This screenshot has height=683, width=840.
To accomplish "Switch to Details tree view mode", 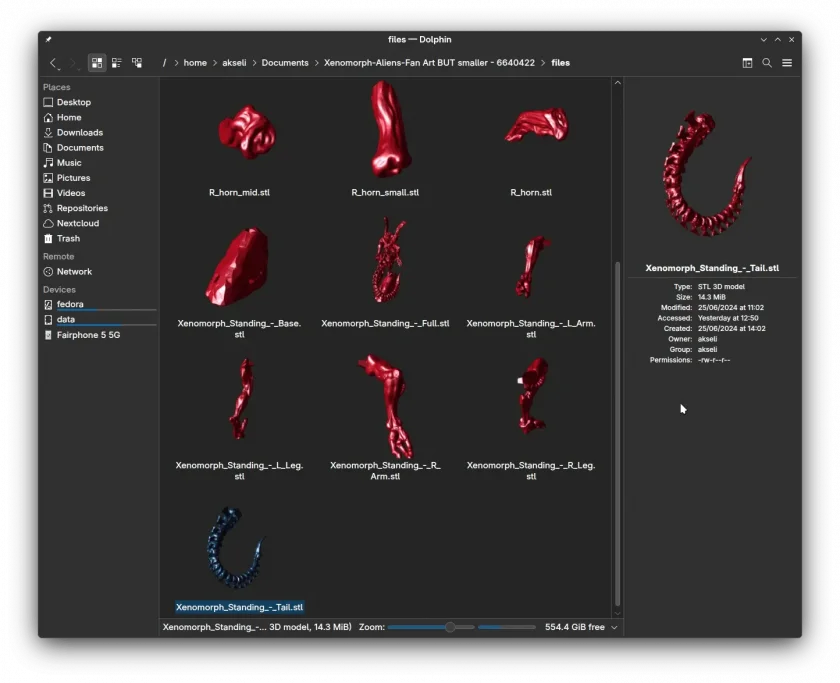I will click(x=137, y=63).
